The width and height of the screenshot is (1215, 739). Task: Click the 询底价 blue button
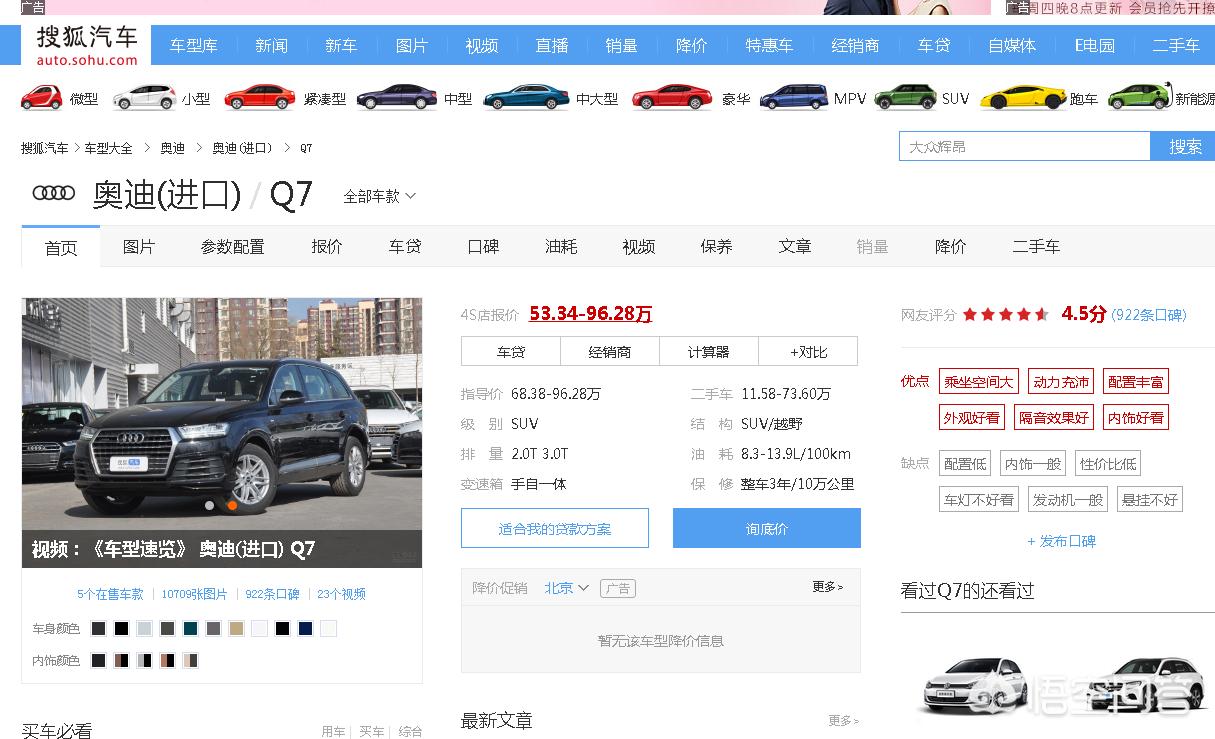point(766,528)
